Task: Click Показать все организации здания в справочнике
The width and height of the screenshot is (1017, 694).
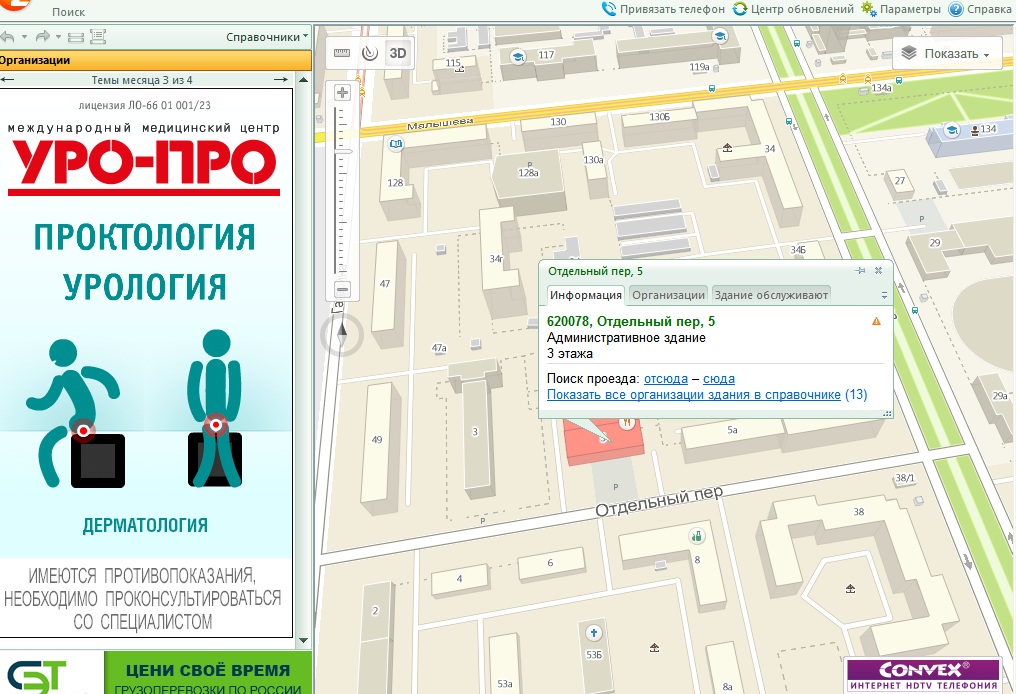Action: (x=693, y=394)
